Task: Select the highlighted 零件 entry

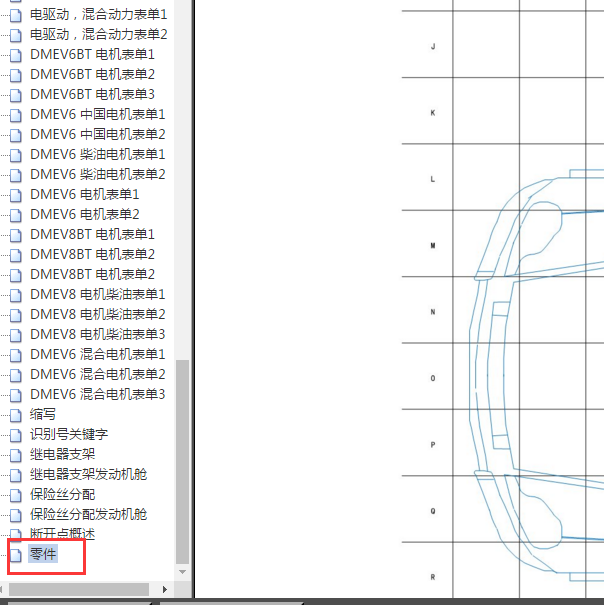Action: pyautogui.click(x=43, y=554)
